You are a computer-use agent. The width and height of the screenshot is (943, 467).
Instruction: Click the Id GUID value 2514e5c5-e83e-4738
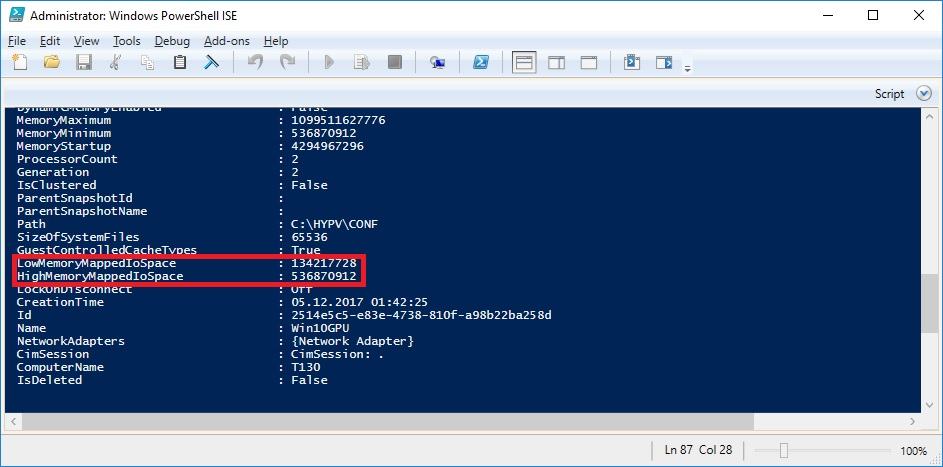pos(422,315)
